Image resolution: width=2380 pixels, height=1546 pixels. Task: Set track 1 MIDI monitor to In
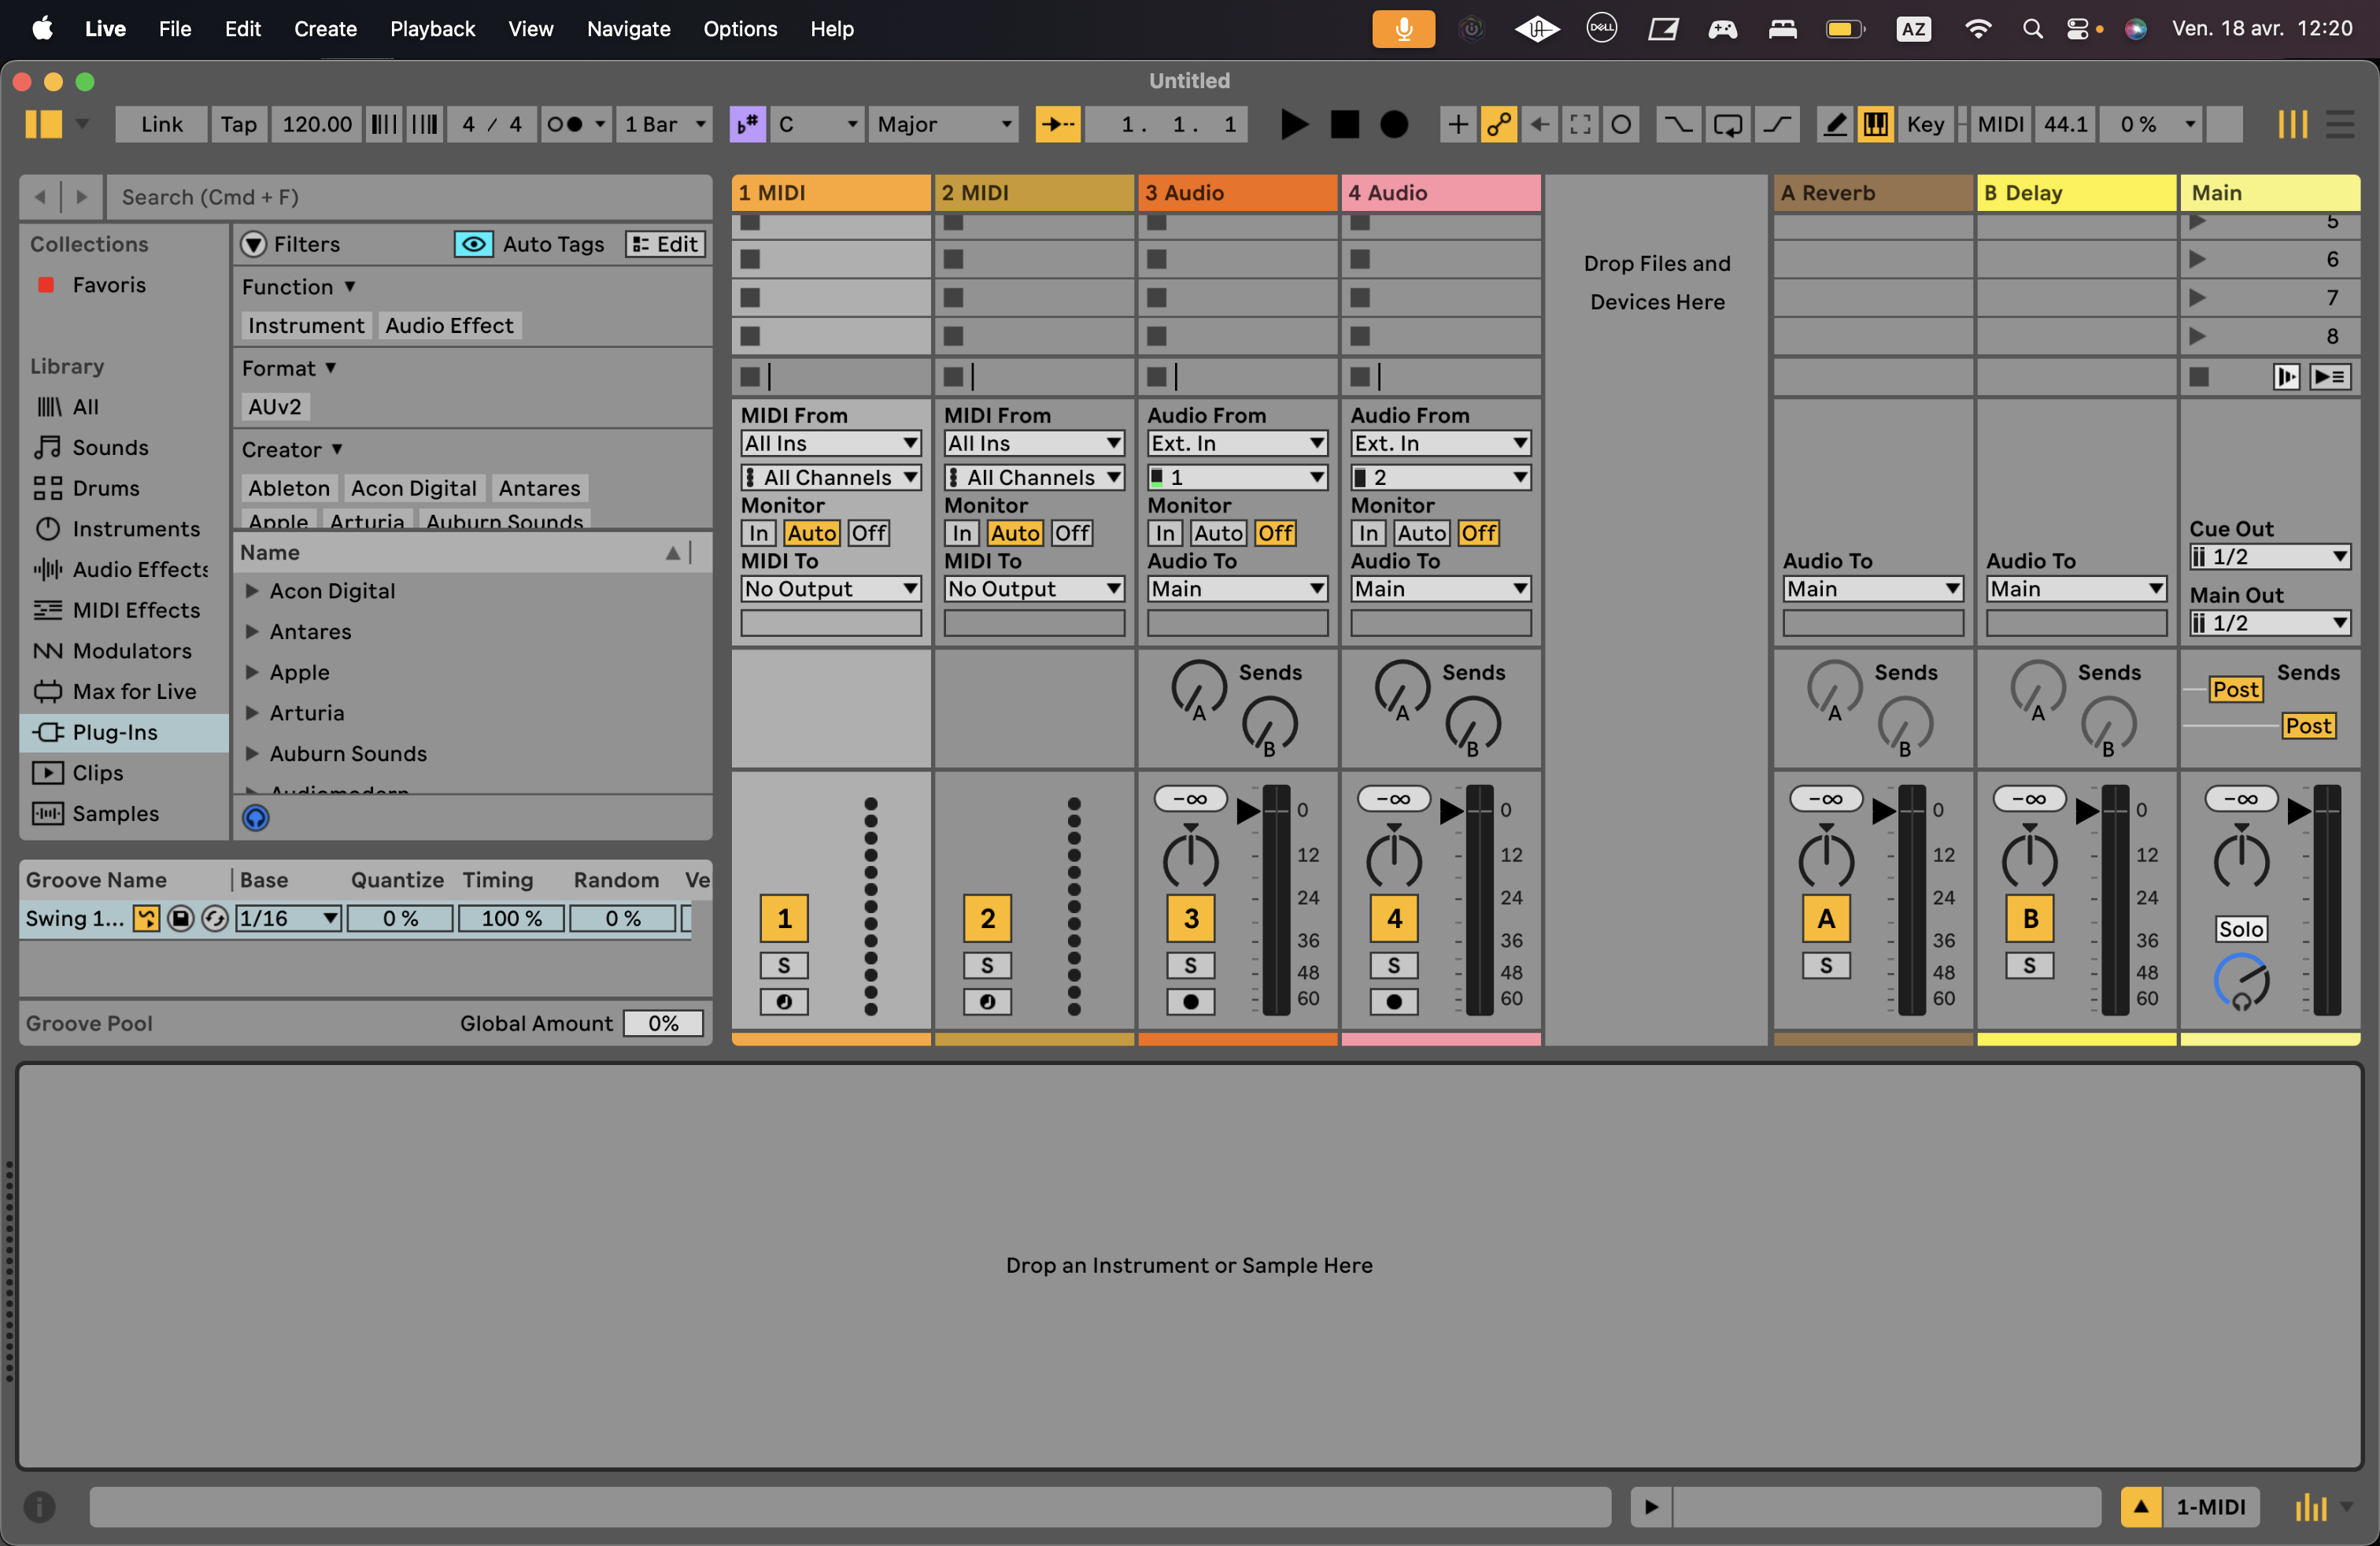pyautogui.click(x=759, y=533)
